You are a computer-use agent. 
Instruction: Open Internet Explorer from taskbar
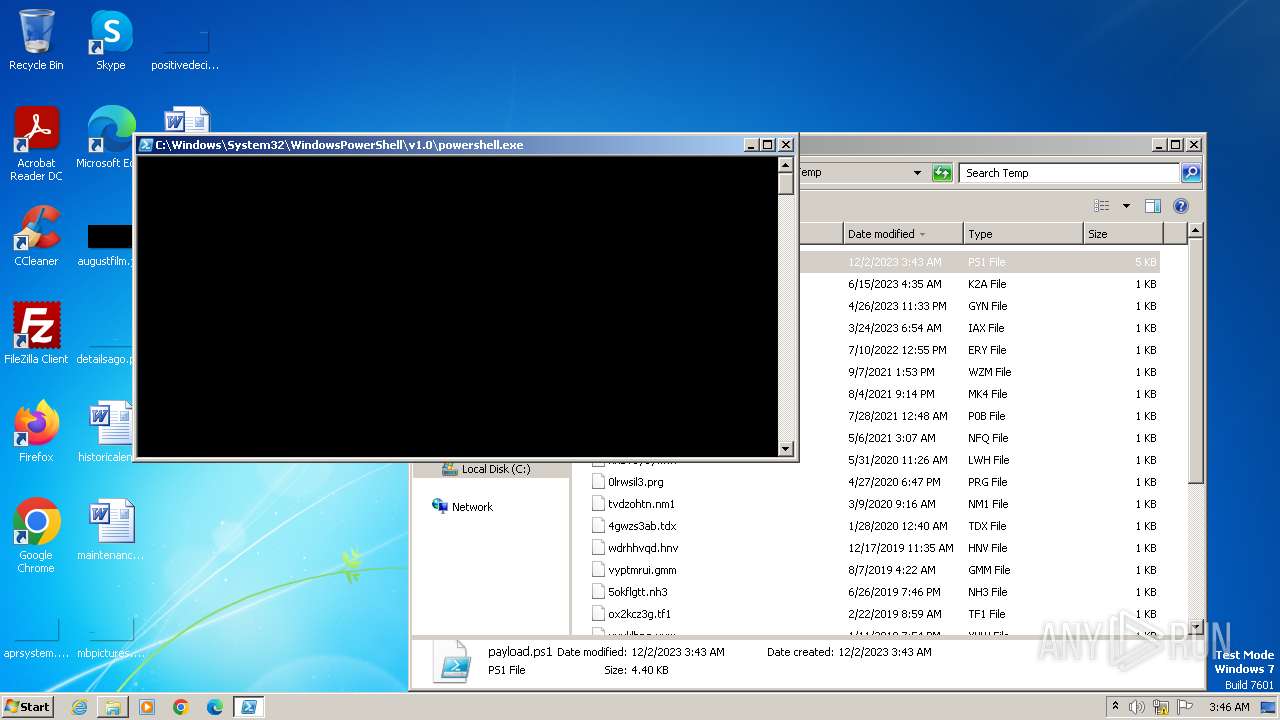pos(79,707)
